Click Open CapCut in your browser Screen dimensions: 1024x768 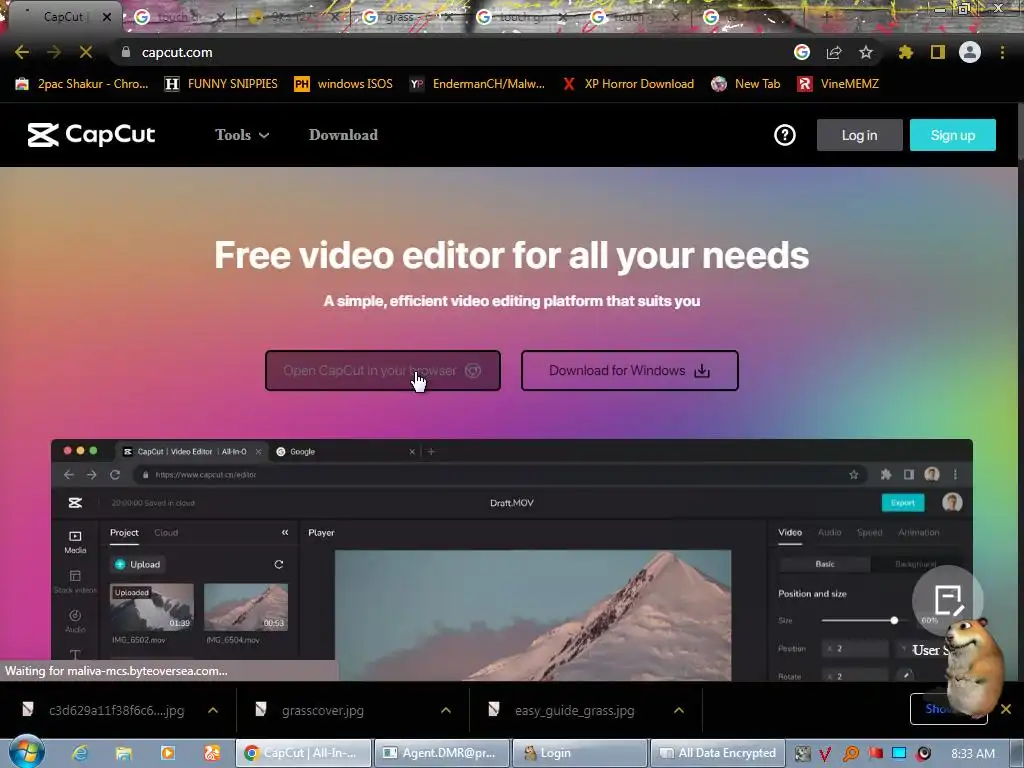point(383,370)
